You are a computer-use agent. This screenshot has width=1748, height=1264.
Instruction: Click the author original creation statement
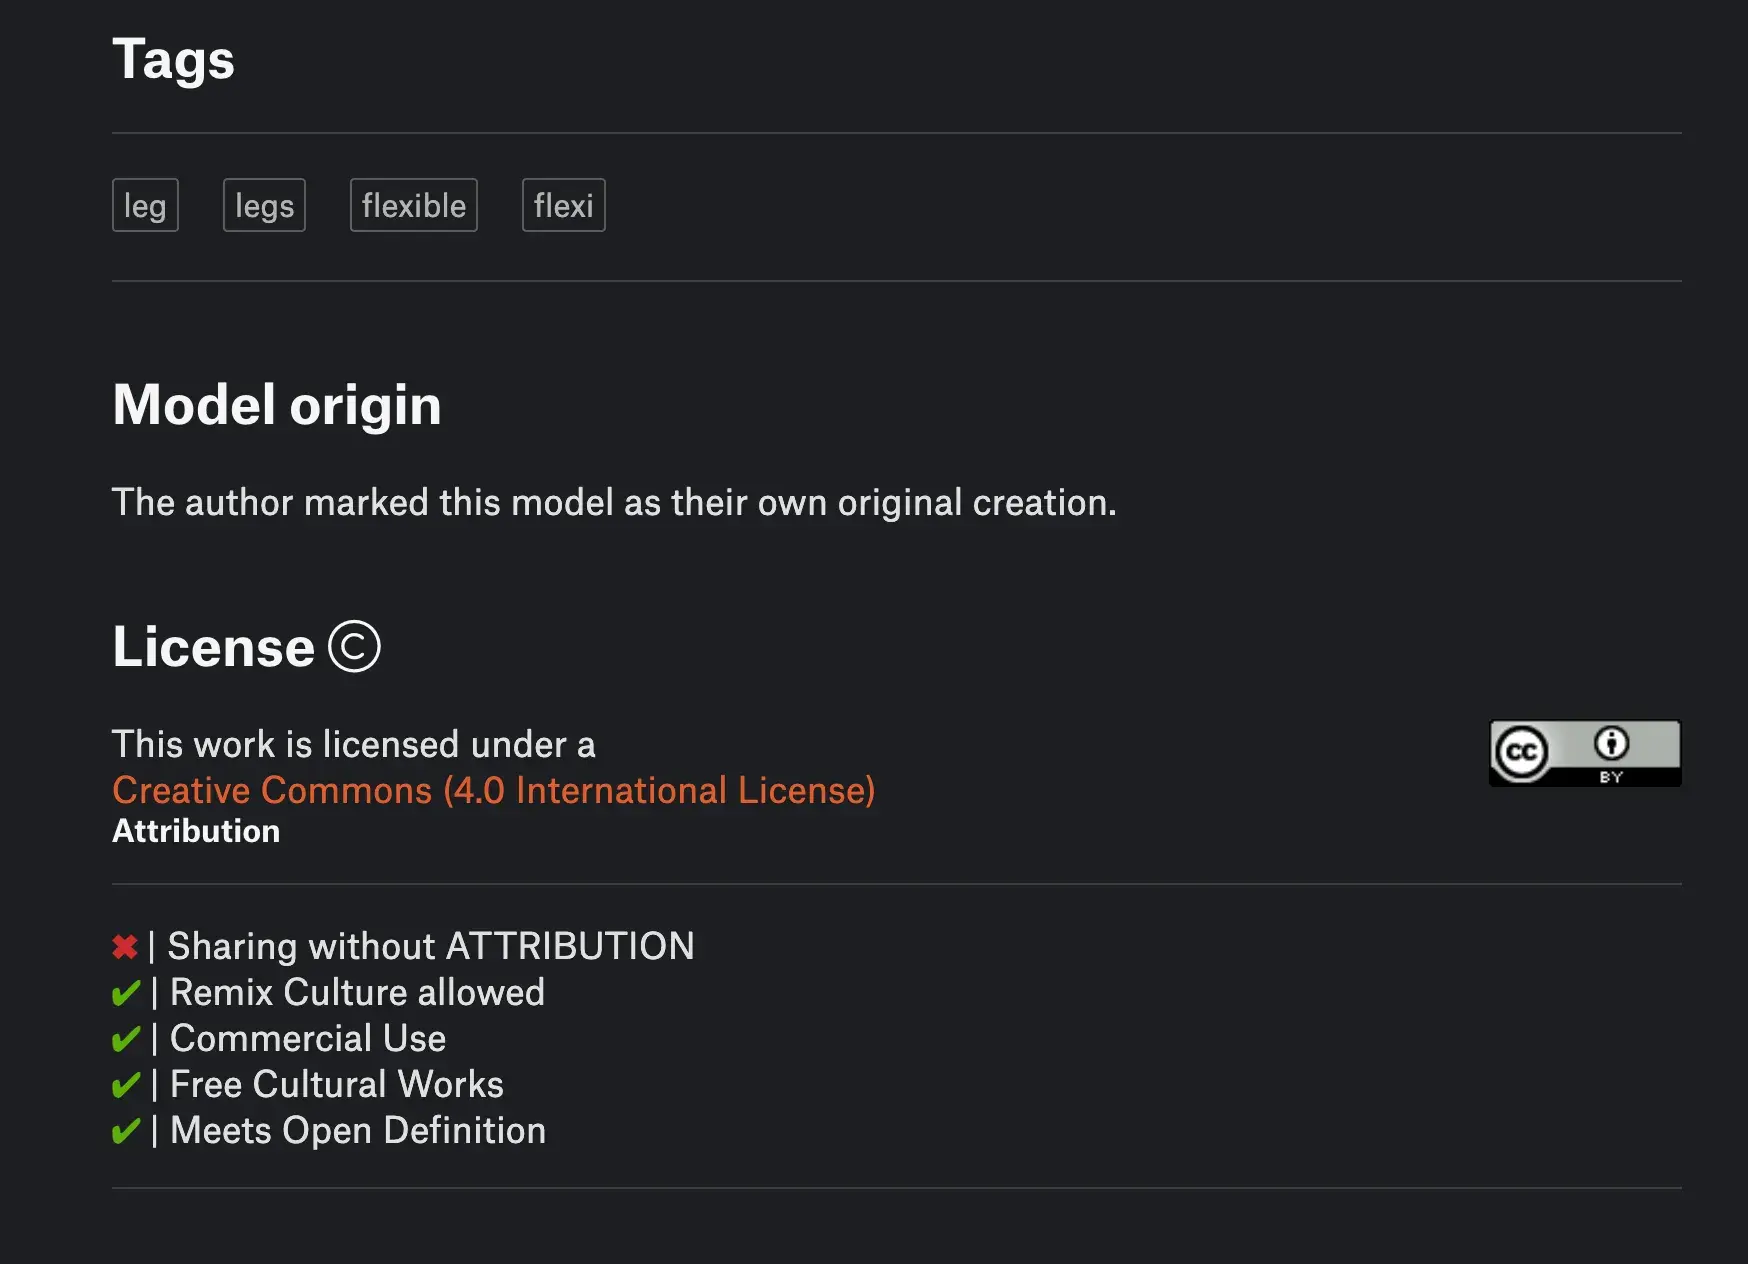point(614,502)
